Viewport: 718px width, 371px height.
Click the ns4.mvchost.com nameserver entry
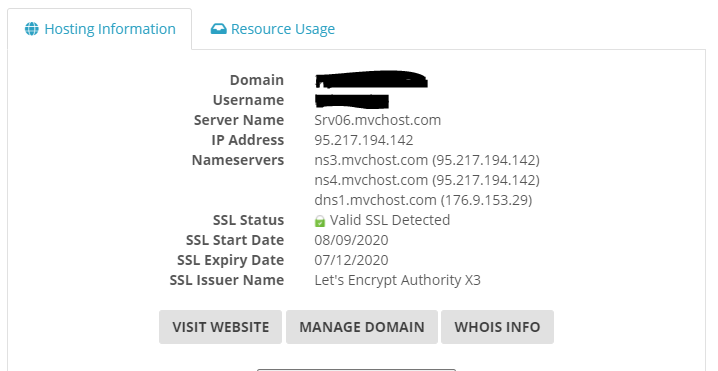pyautogui.click(x=427, y=180)
